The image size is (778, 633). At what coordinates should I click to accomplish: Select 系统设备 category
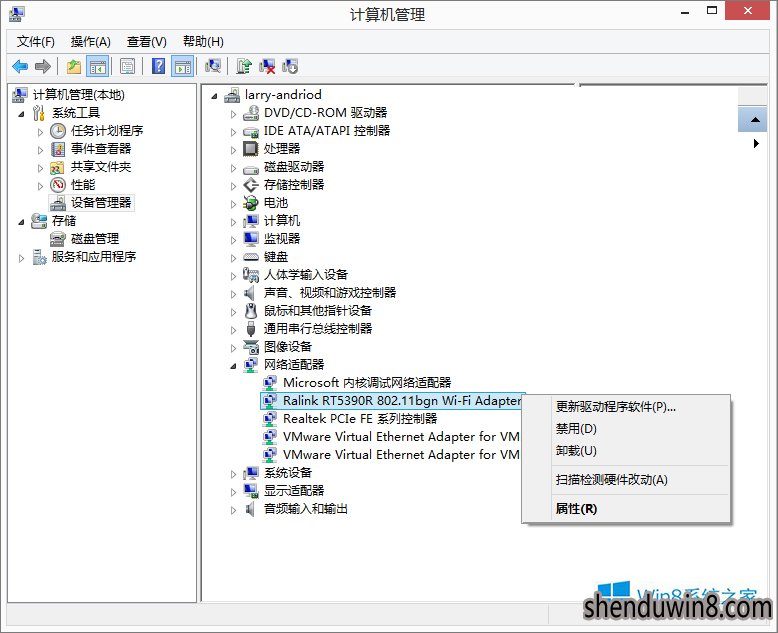coord(288,472)
